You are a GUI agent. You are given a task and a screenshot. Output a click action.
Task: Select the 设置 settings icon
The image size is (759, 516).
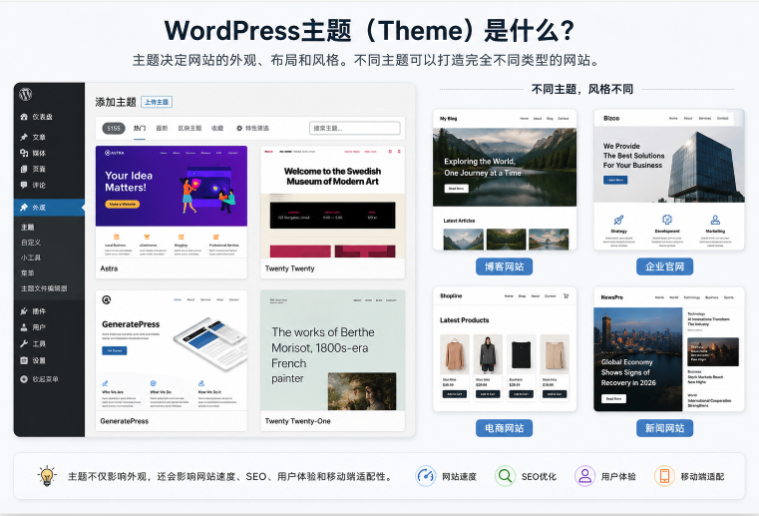(x=24, y=360)
